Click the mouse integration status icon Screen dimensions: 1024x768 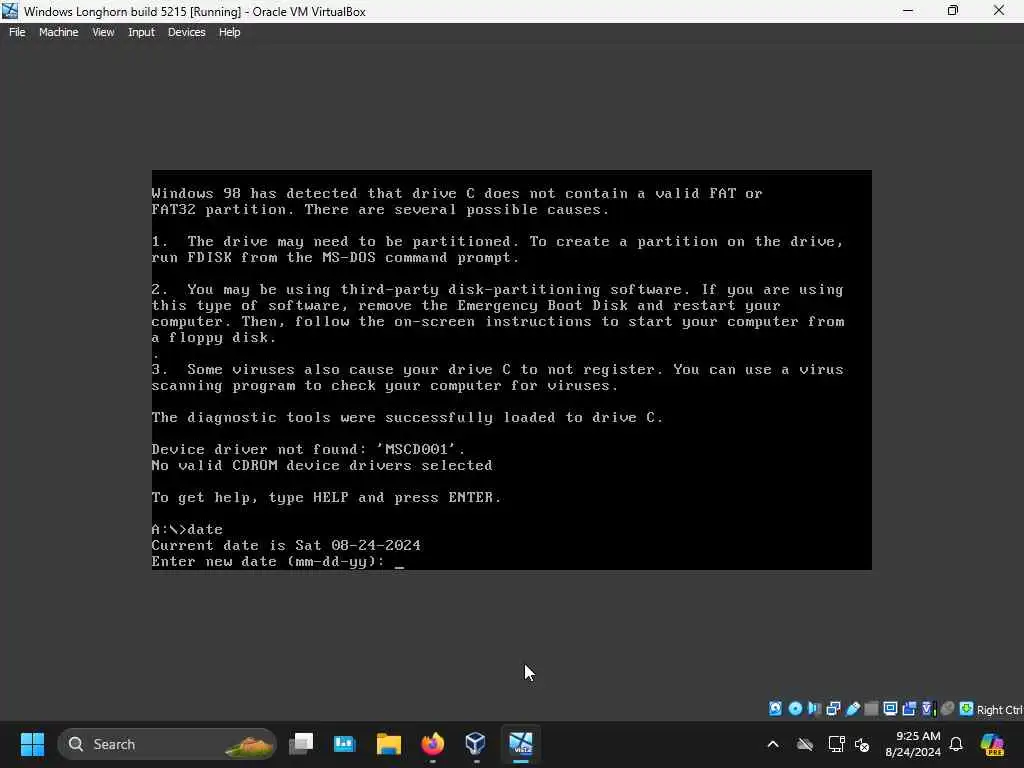[x=947, y=709]
